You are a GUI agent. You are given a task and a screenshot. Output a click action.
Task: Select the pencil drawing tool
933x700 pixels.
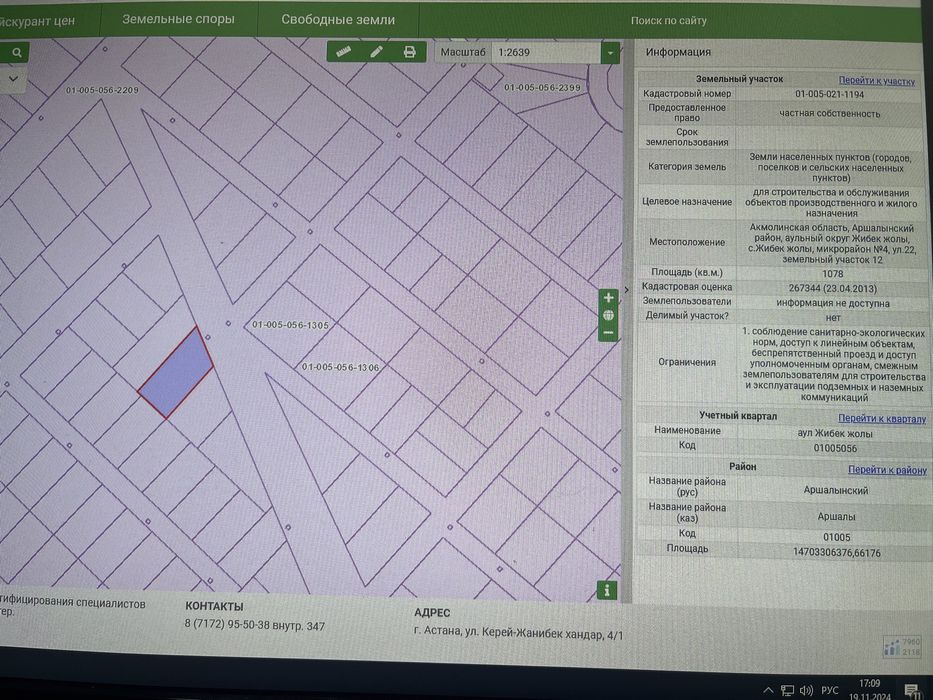(376, 52)
